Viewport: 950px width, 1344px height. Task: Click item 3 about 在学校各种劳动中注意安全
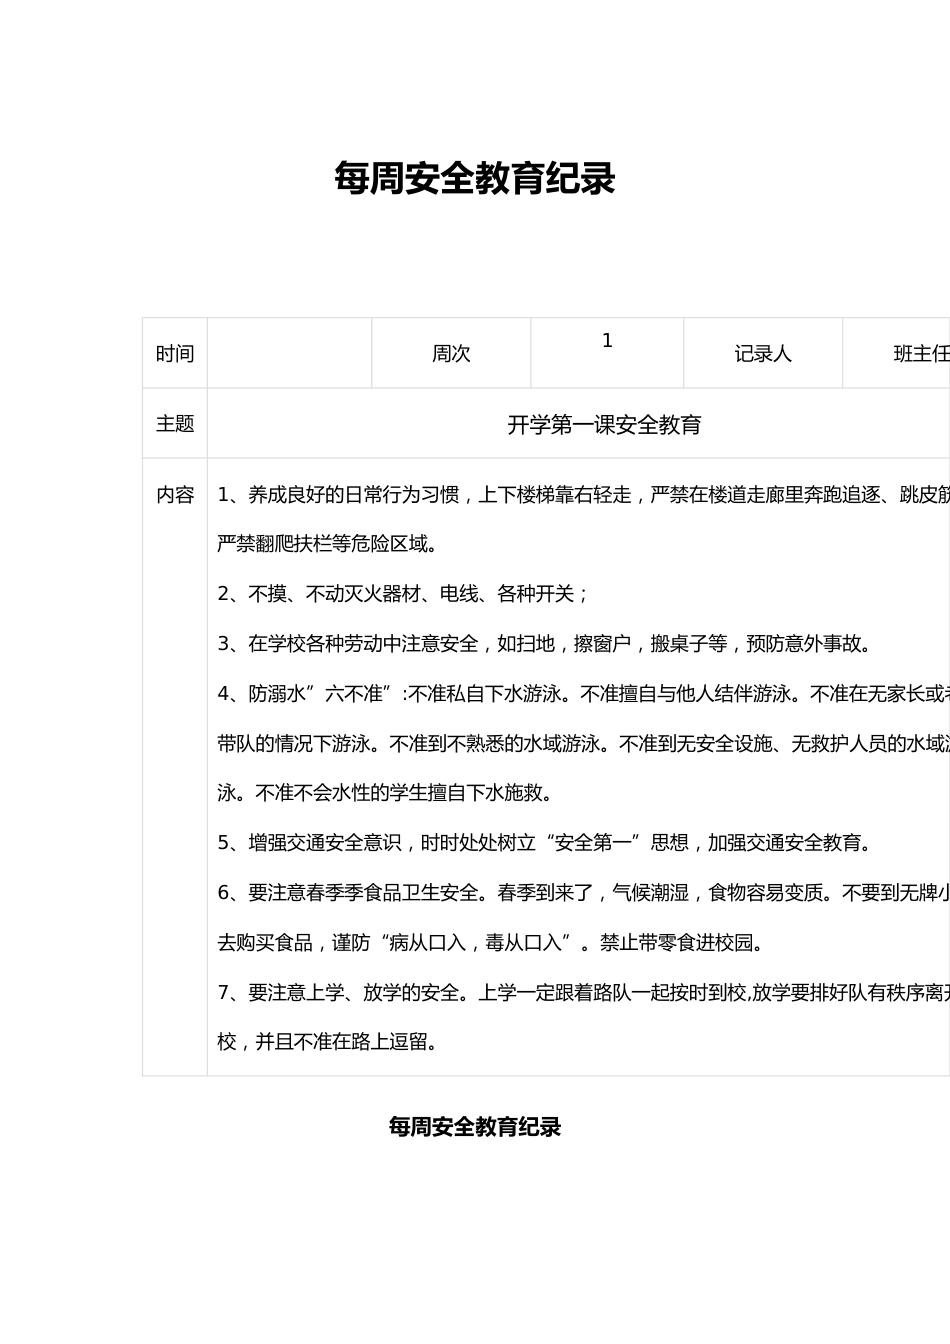pos(547,644)
